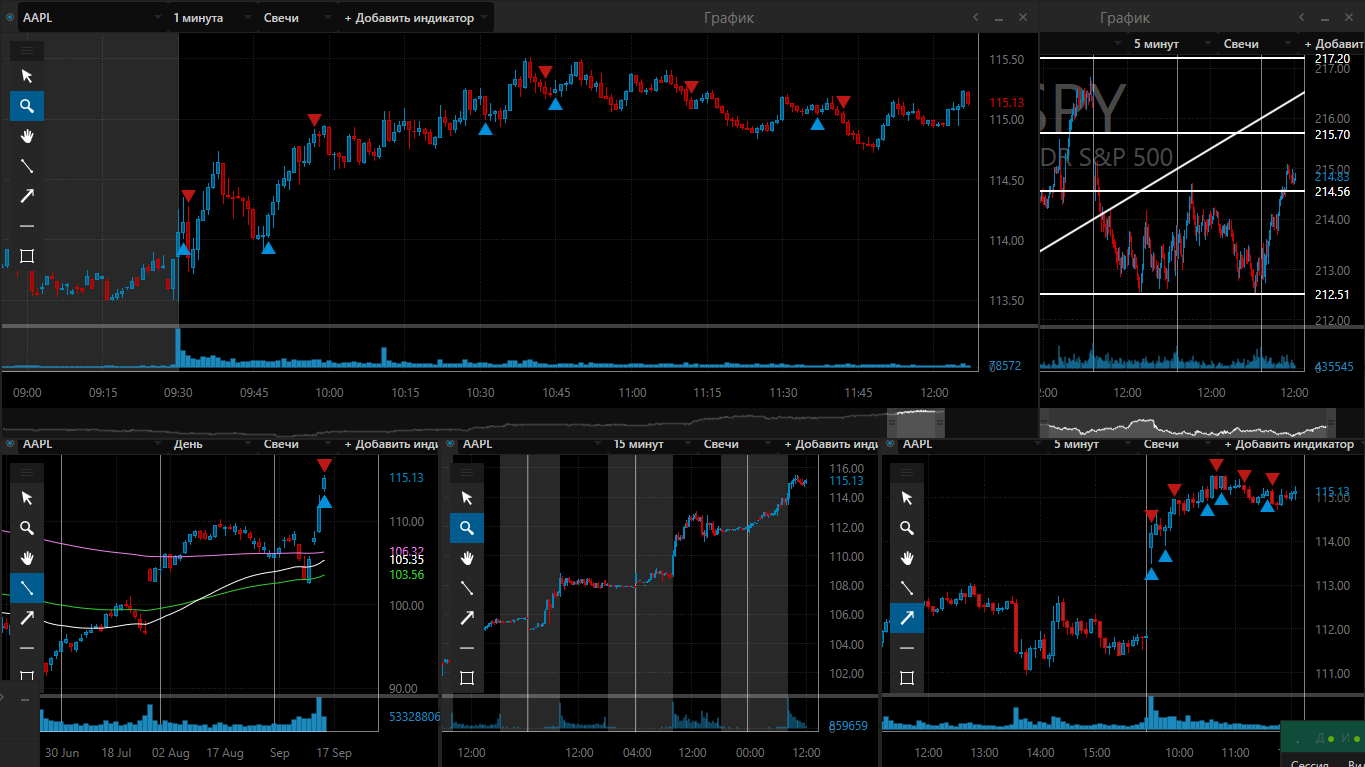Click the link-group circle icon beside top AAPL field
The height and width of the screenshot is (767, 1365).
tap(9, 18)
